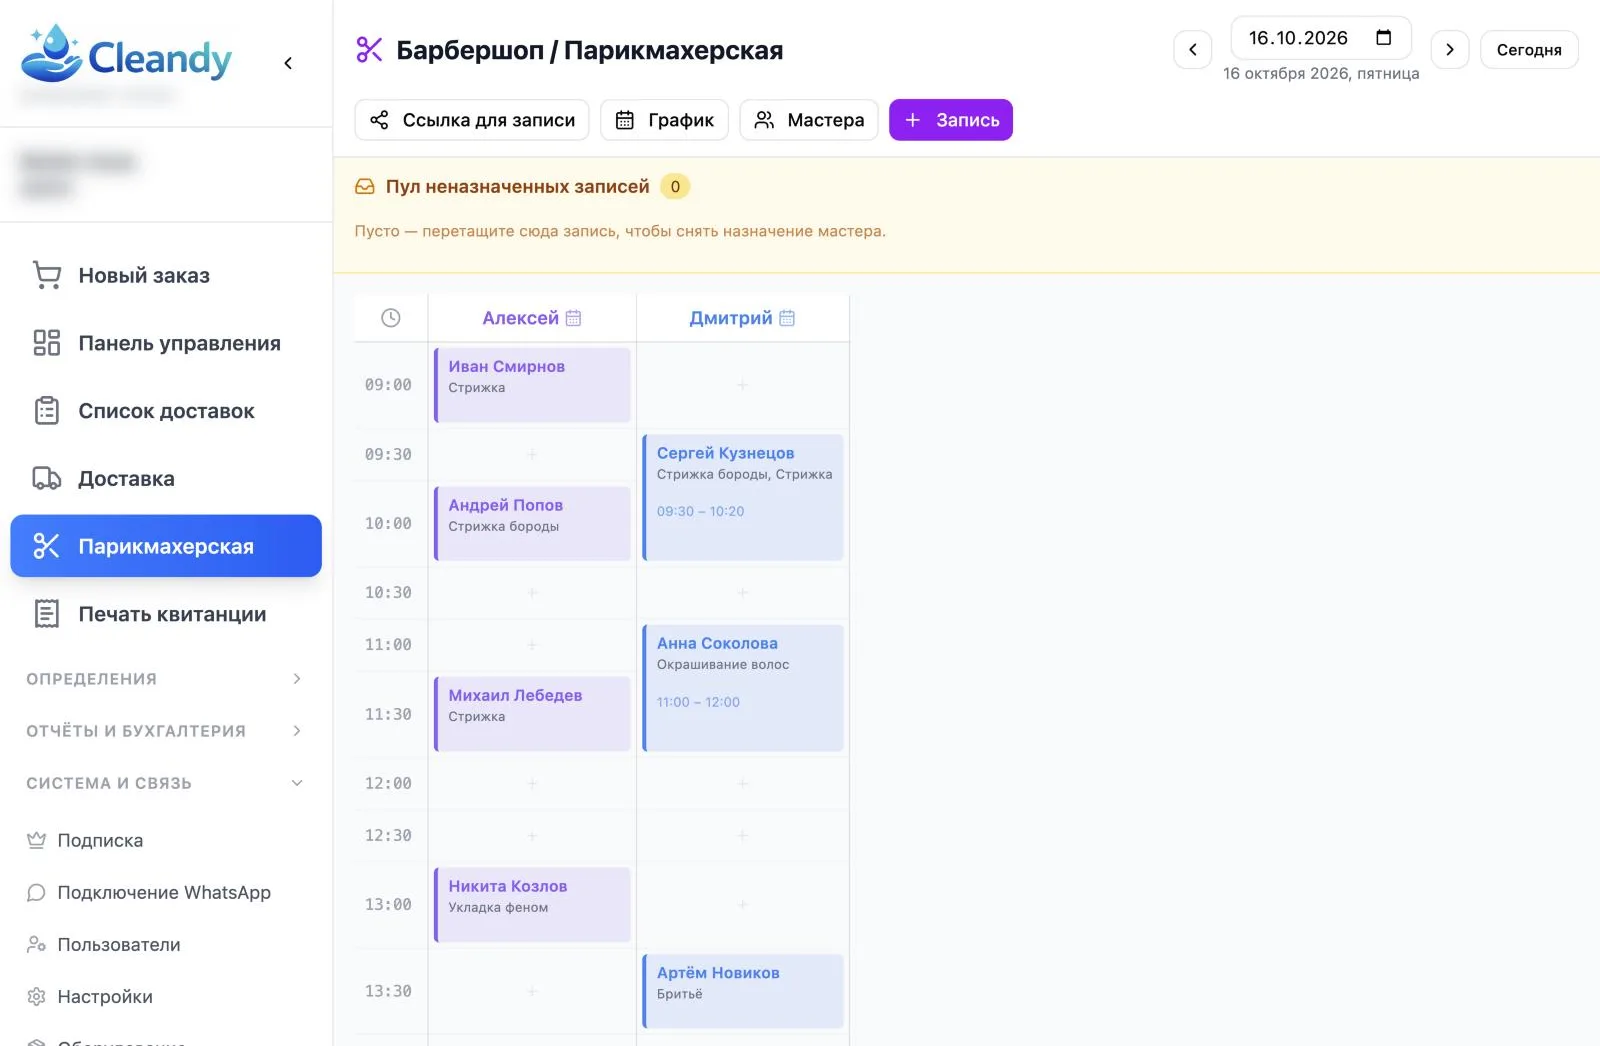Image resolution: width=1600 pixels, height=1046 pixels.
Task: Add appointment for Алексей at 10:30
Action: point(532,593)
